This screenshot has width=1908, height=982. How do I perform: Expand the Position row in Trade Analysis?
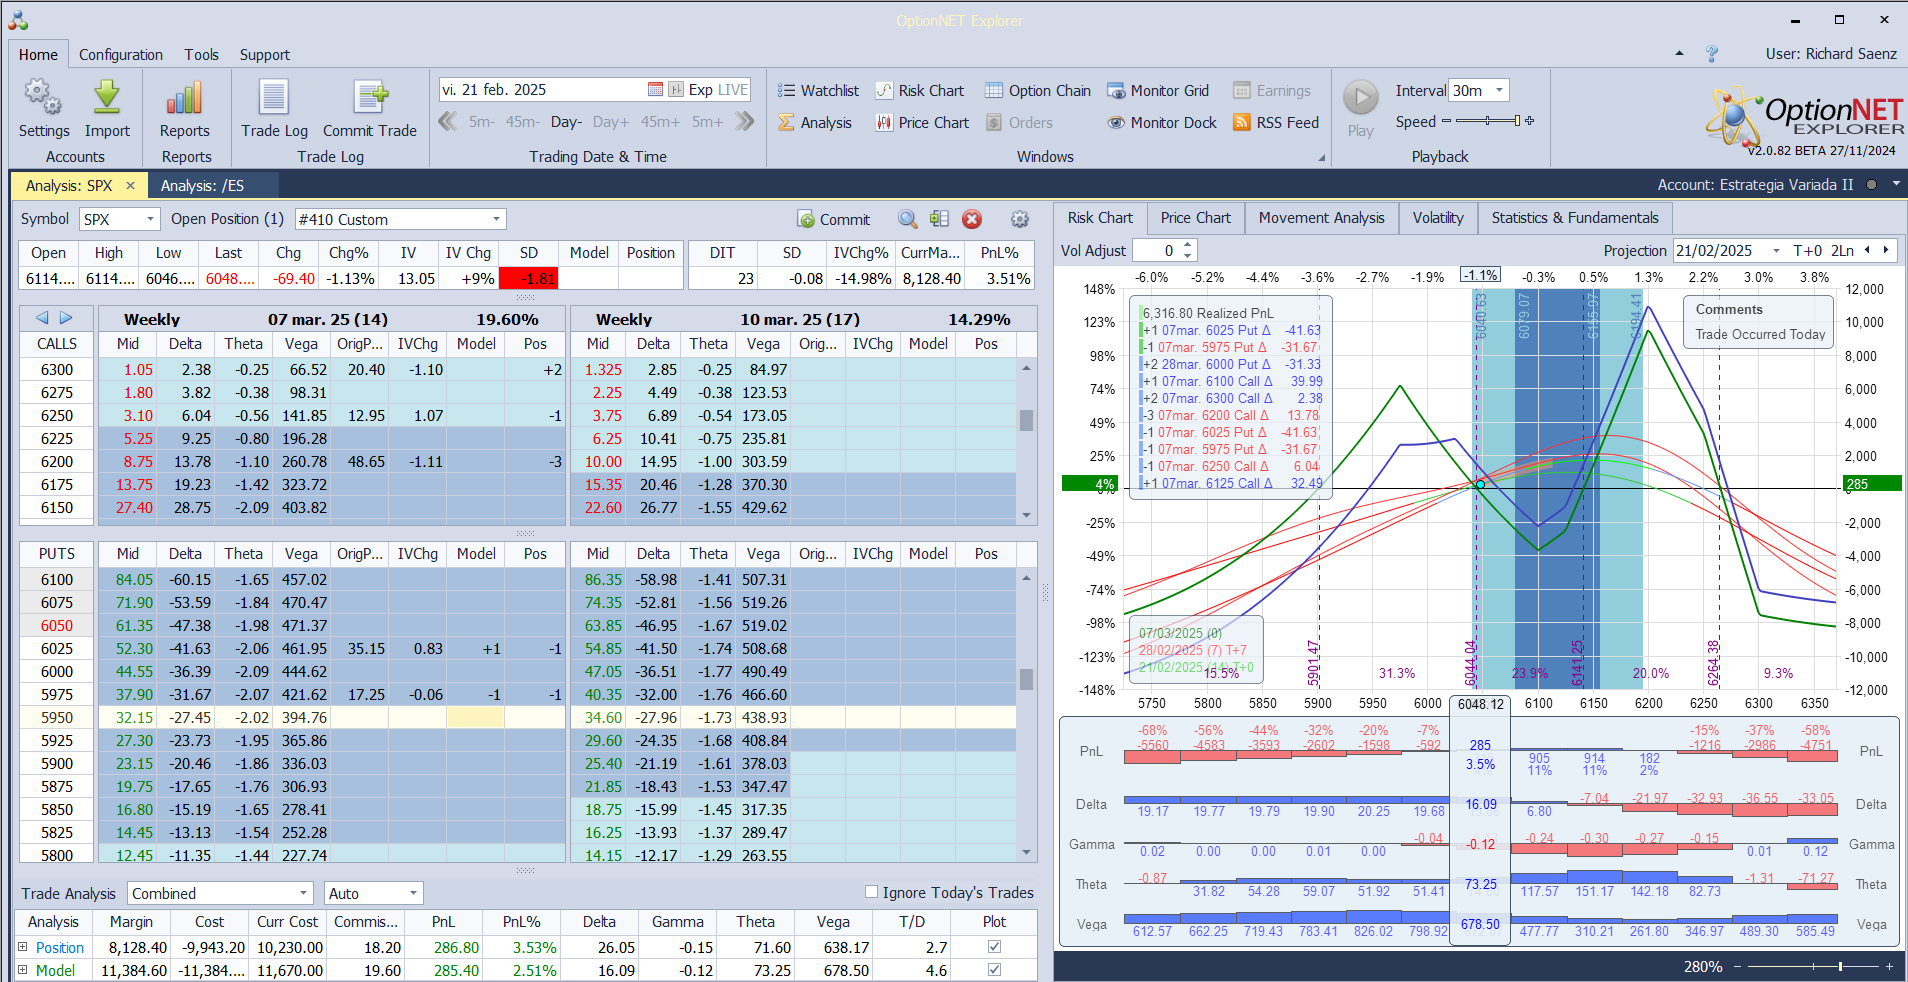pos(23,947)
